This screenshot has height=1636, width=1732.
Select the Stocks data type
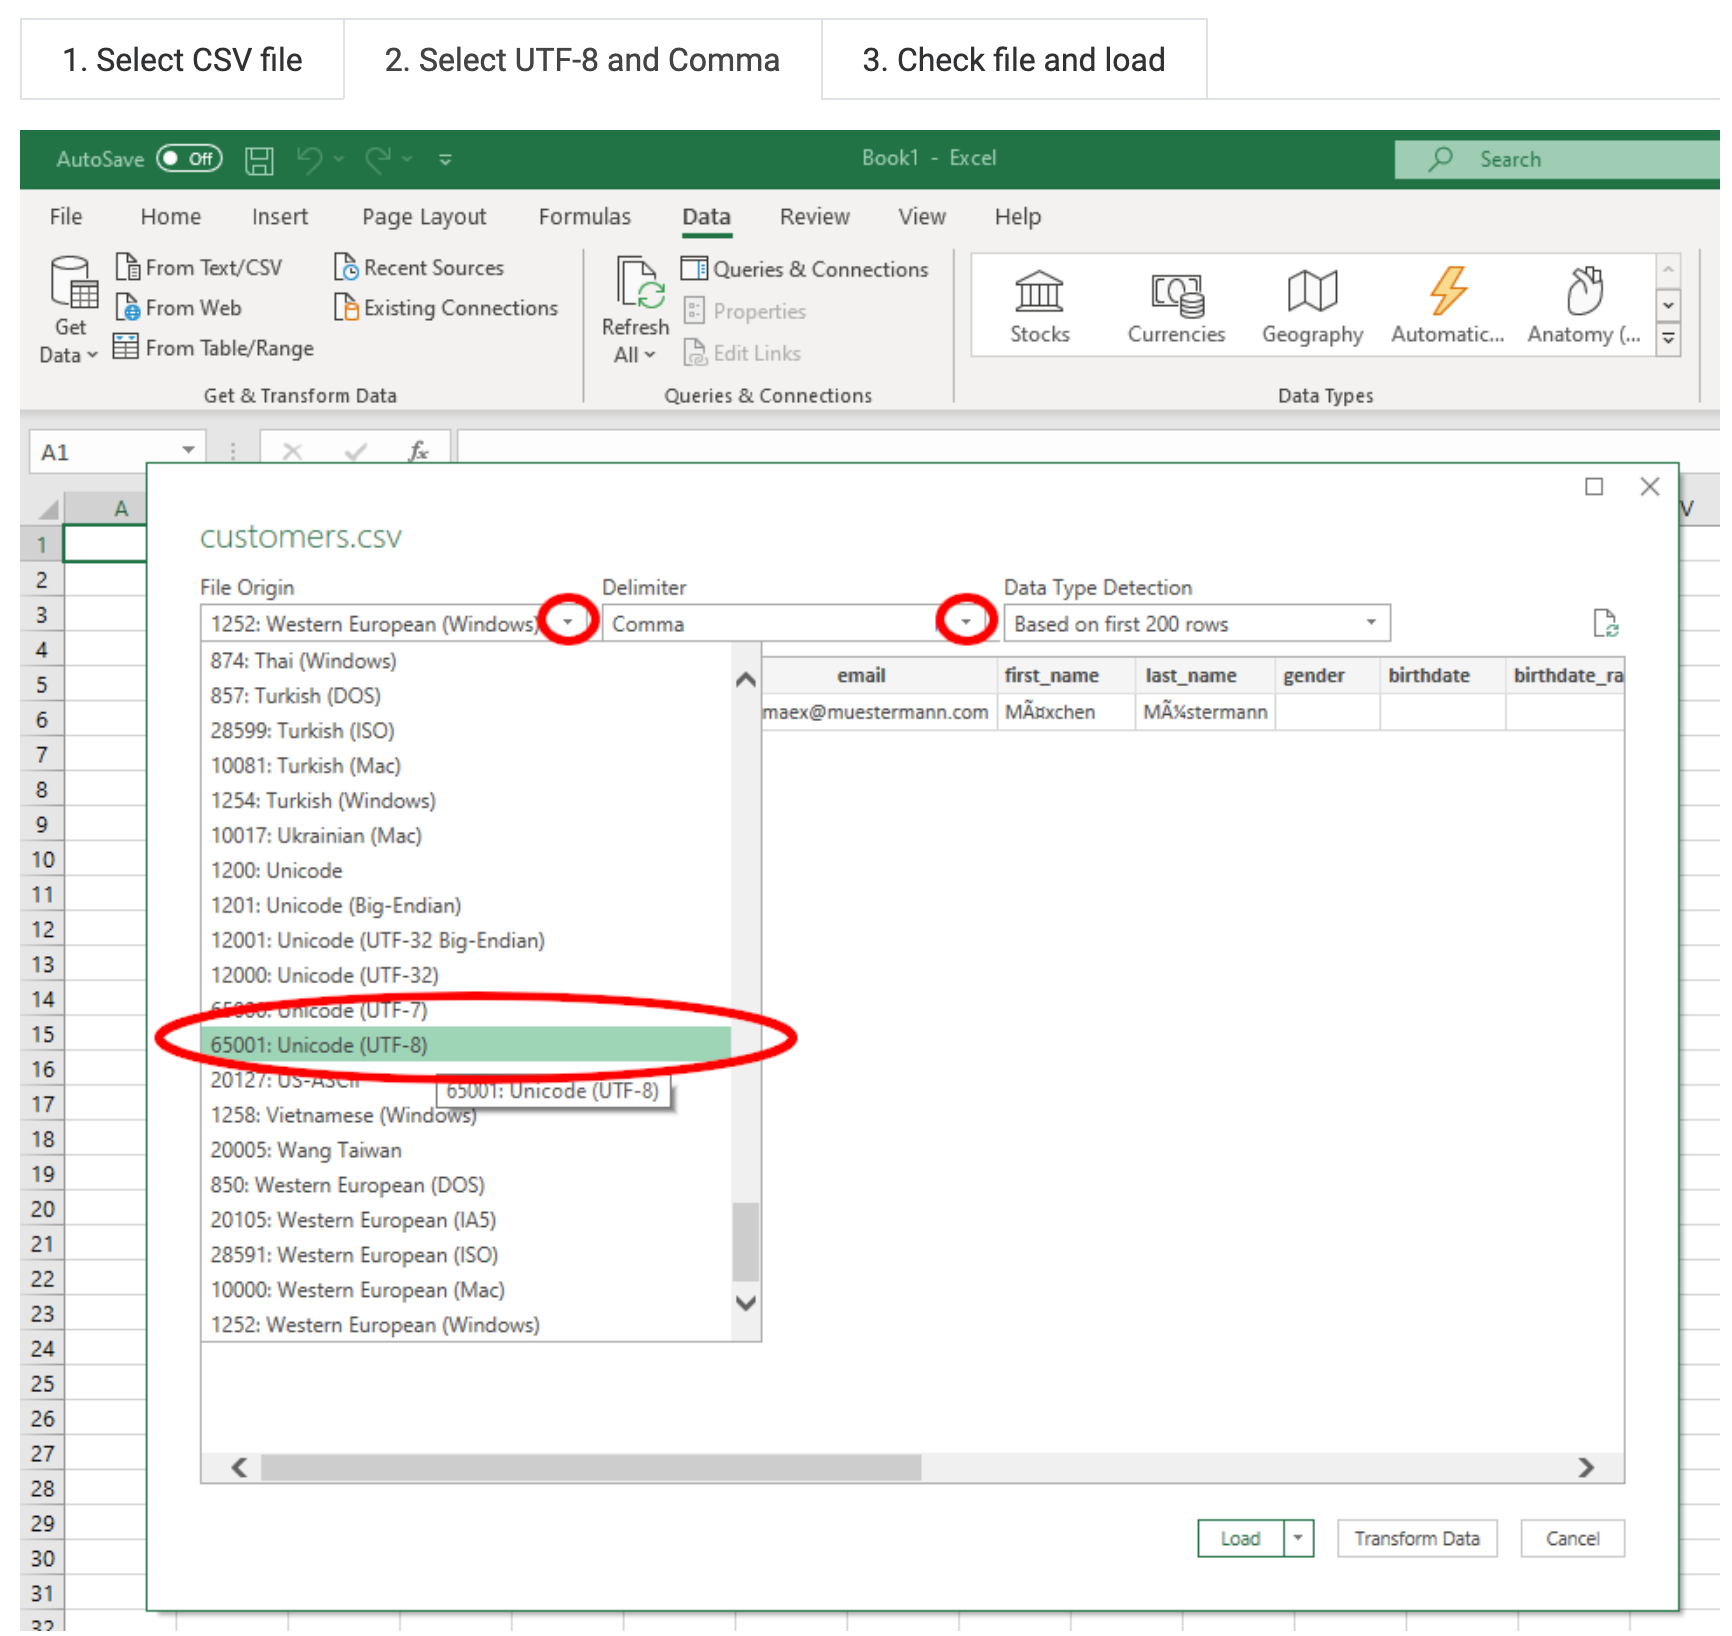1040,305
